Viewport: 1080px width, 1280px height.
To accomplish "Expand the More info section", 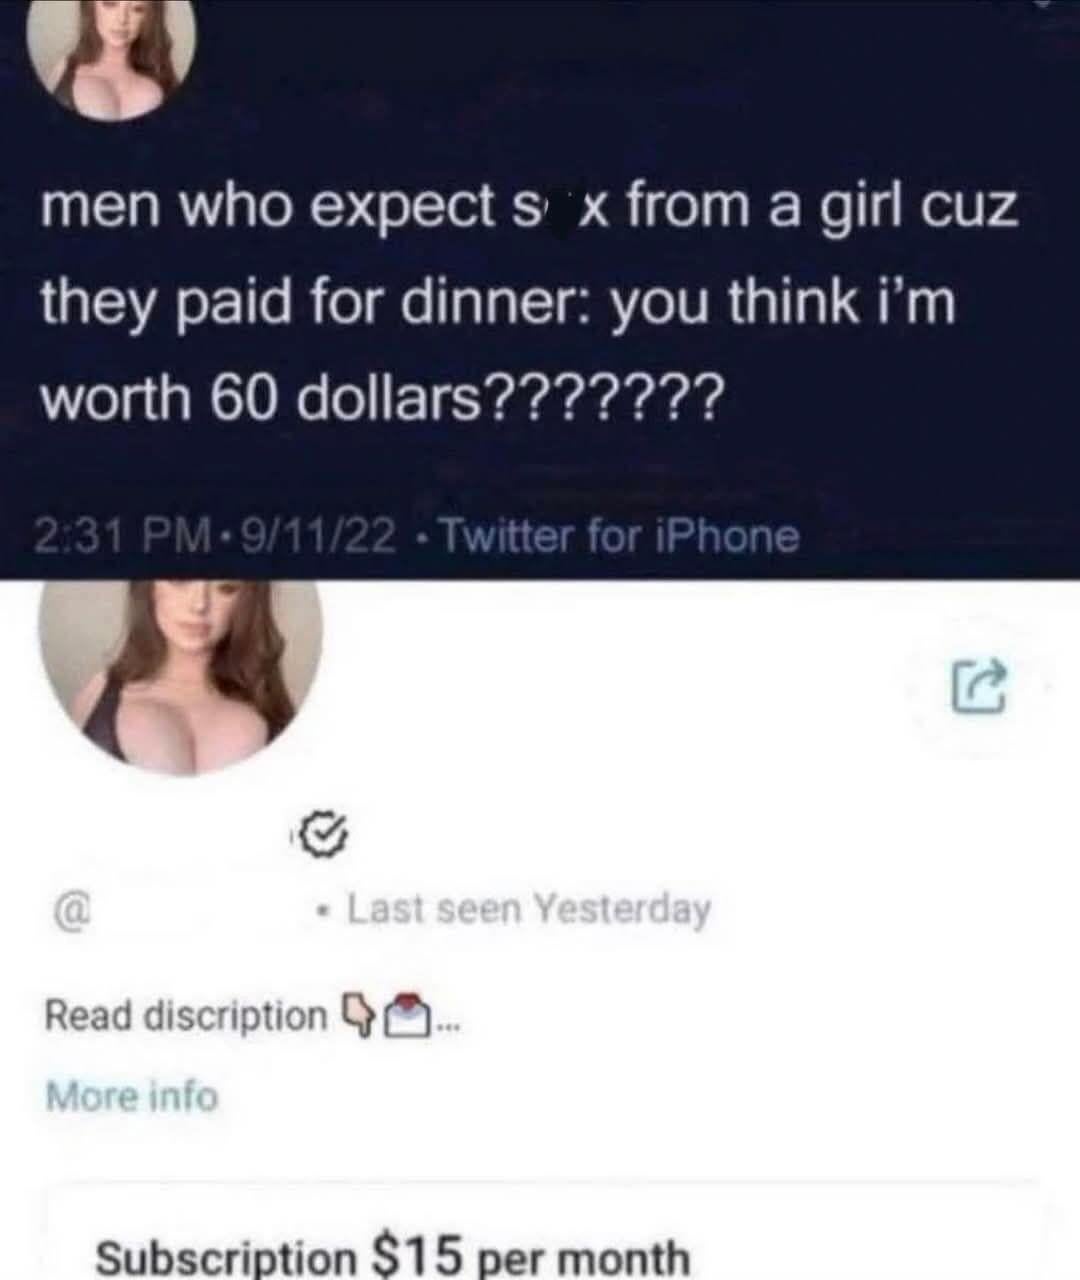I will [131, 1097].
